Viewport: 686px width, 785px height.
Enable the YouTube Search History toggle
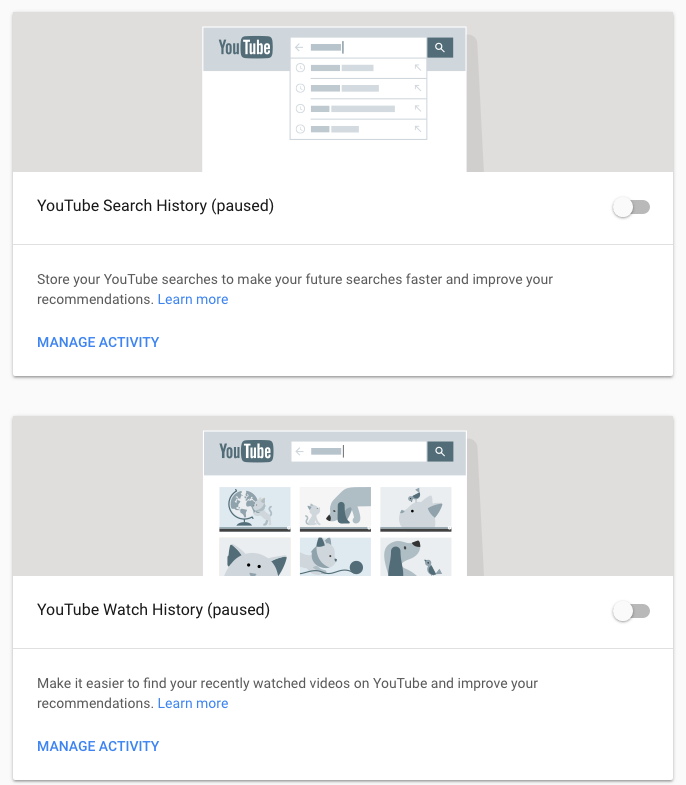[x=631, y=207]
